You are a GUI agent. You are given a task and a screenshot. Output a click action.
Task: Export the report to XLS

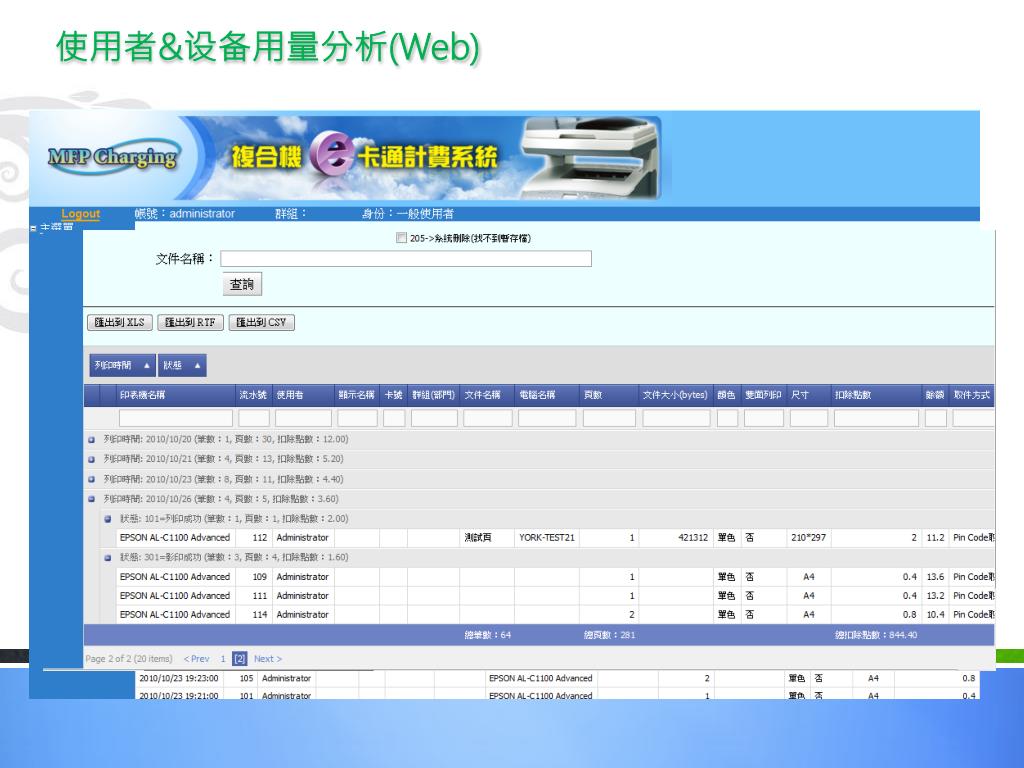[x=120, y=323]
